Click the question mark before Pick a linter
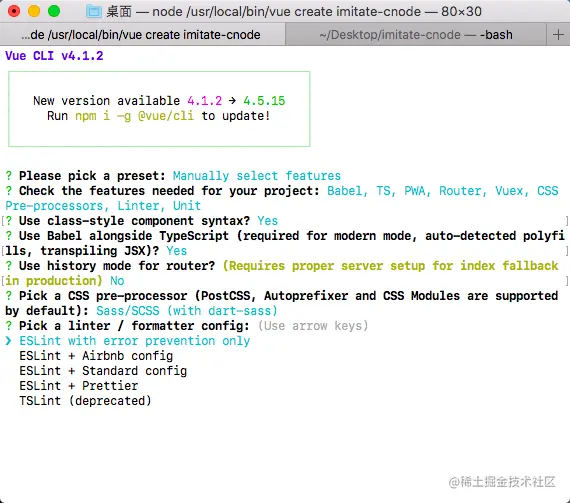570x503 pixels. (x=9, y=326)
